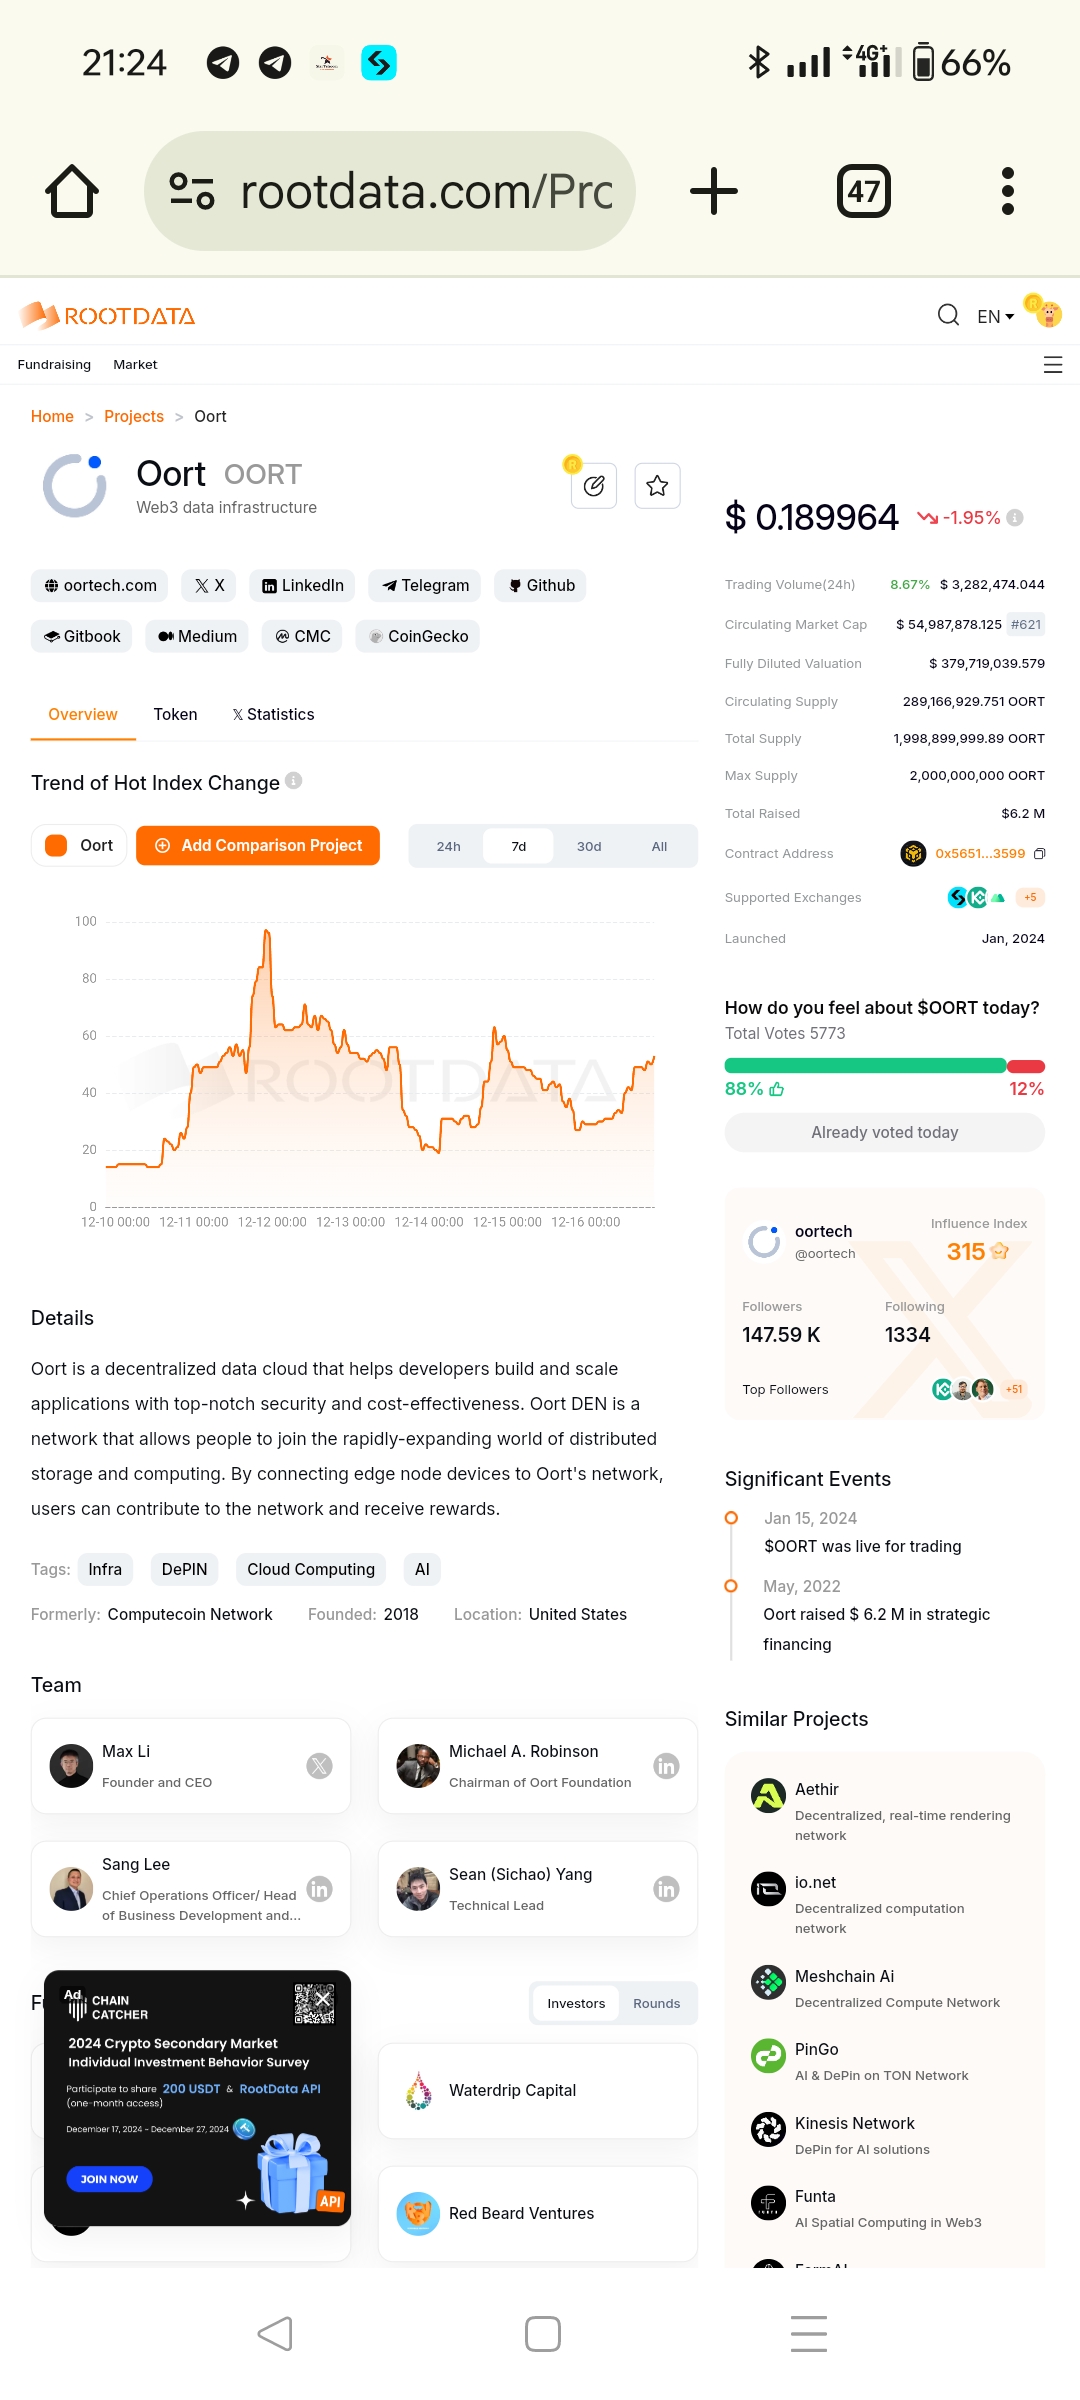This screenshot has height=2400, width=1080.
Task: Open the Github link chip
Action: tap(540, 585)
